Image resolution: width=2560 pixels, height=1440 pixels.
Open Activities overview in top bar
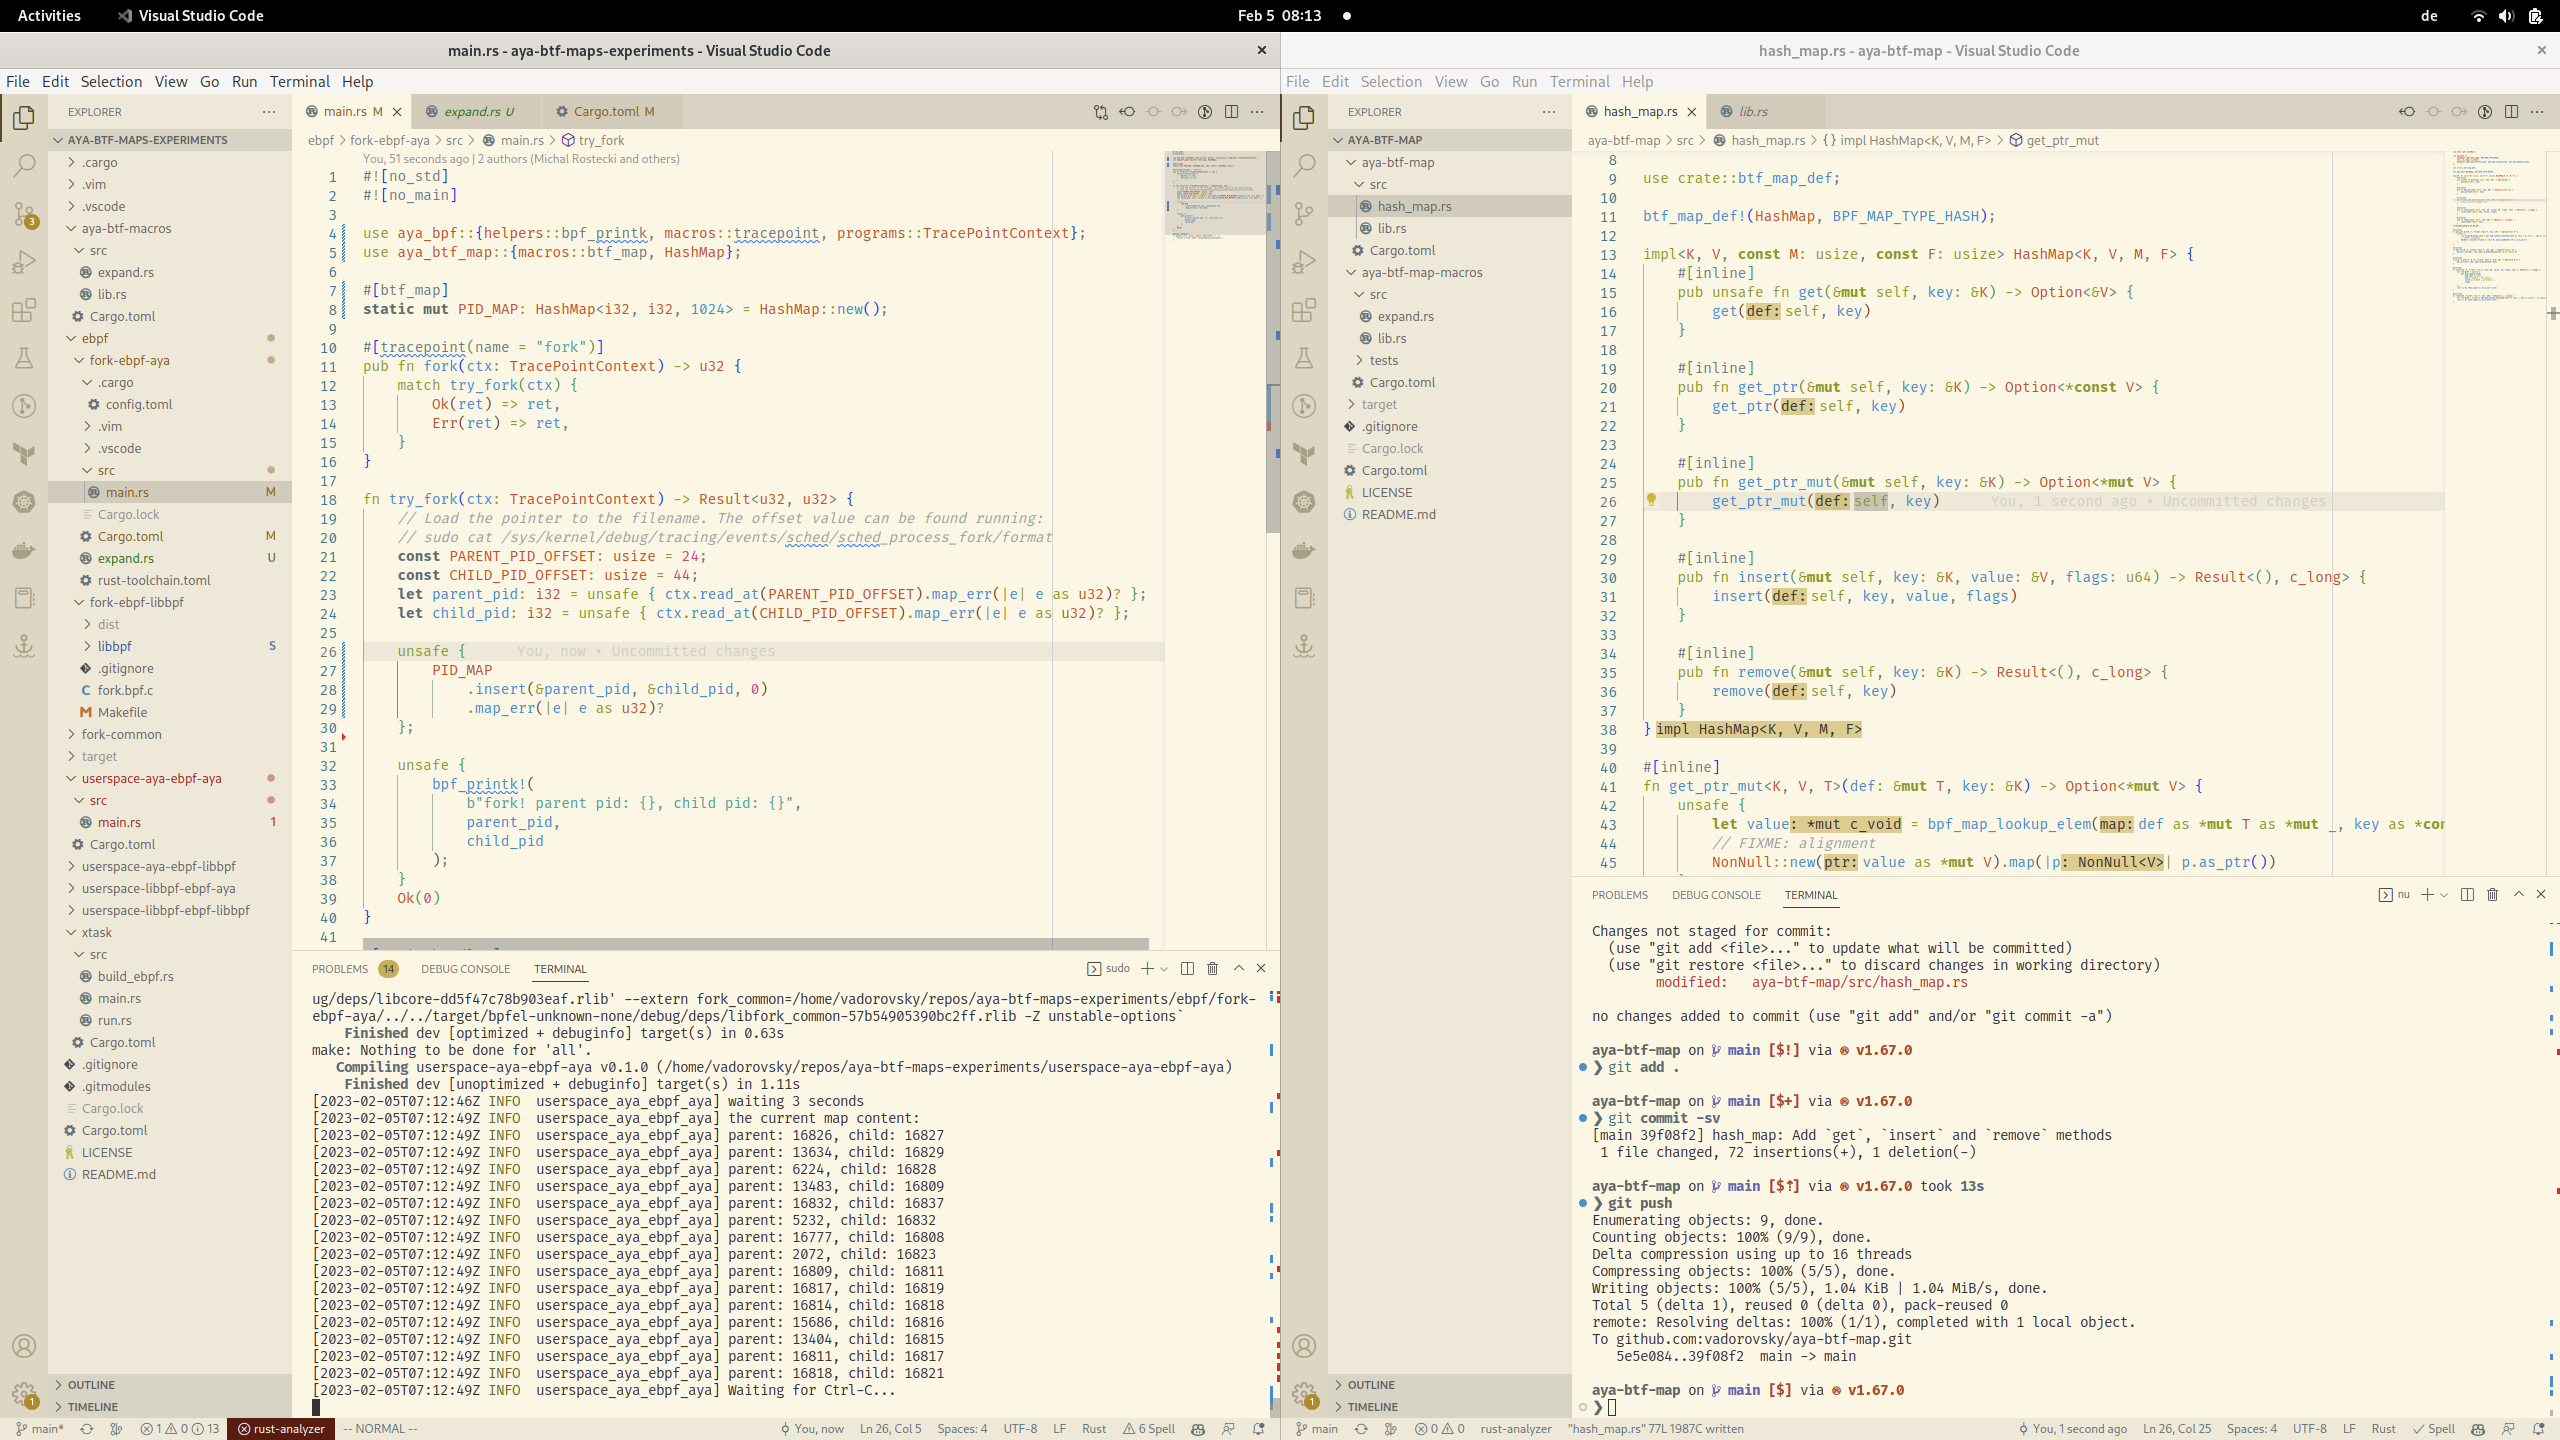49,16
